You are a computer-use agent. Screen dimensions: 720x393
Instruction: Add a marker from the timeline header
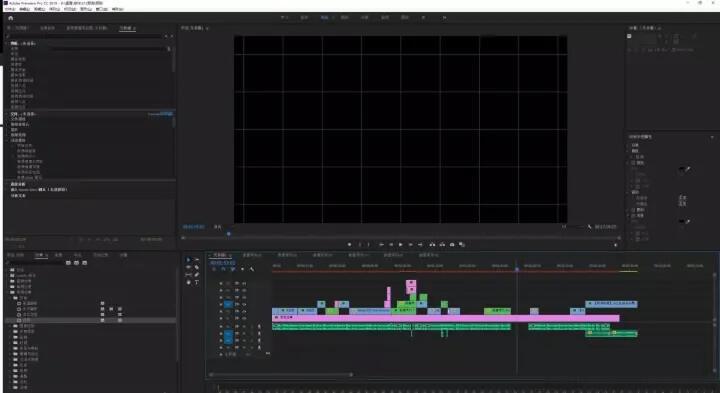[x=242, y=269]
